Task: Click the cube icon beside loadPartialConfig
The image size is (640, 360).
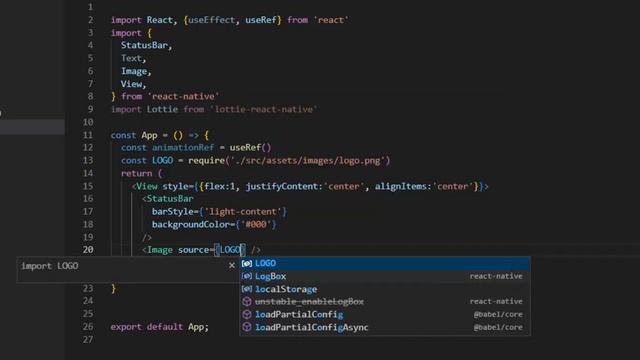Action: [x=247, y=314]
